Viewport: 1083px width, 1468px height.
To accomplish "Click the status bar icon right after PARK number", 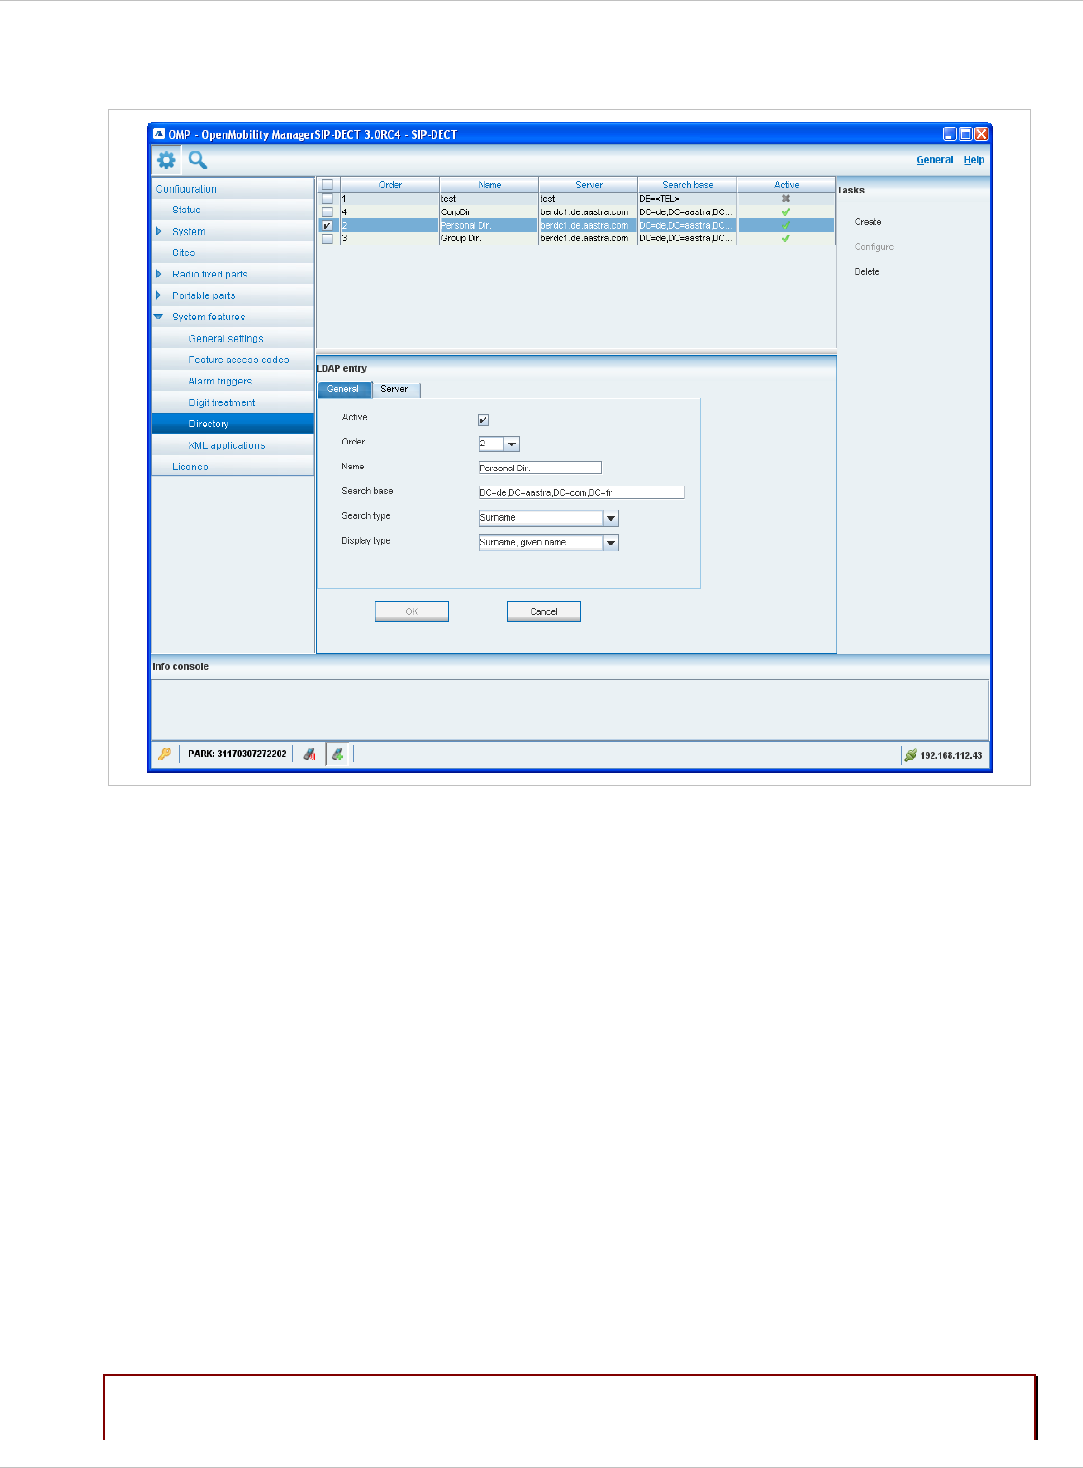I will tap(310, 754).
